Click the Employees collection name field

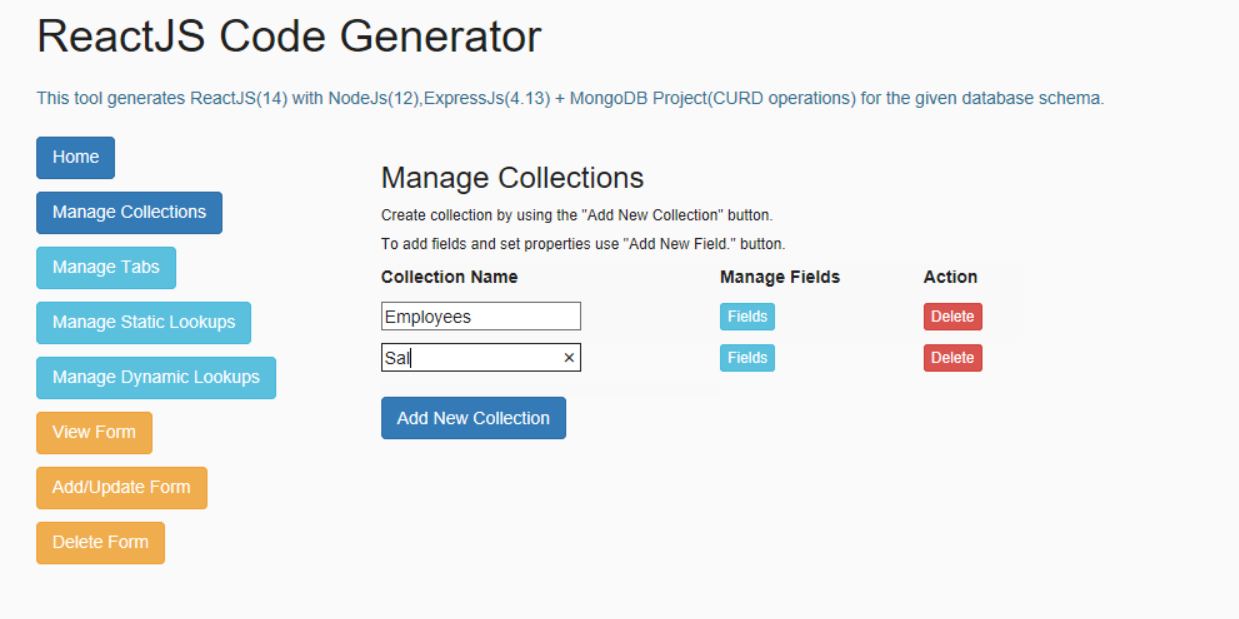pyautogui.click(x=481, y=317)
